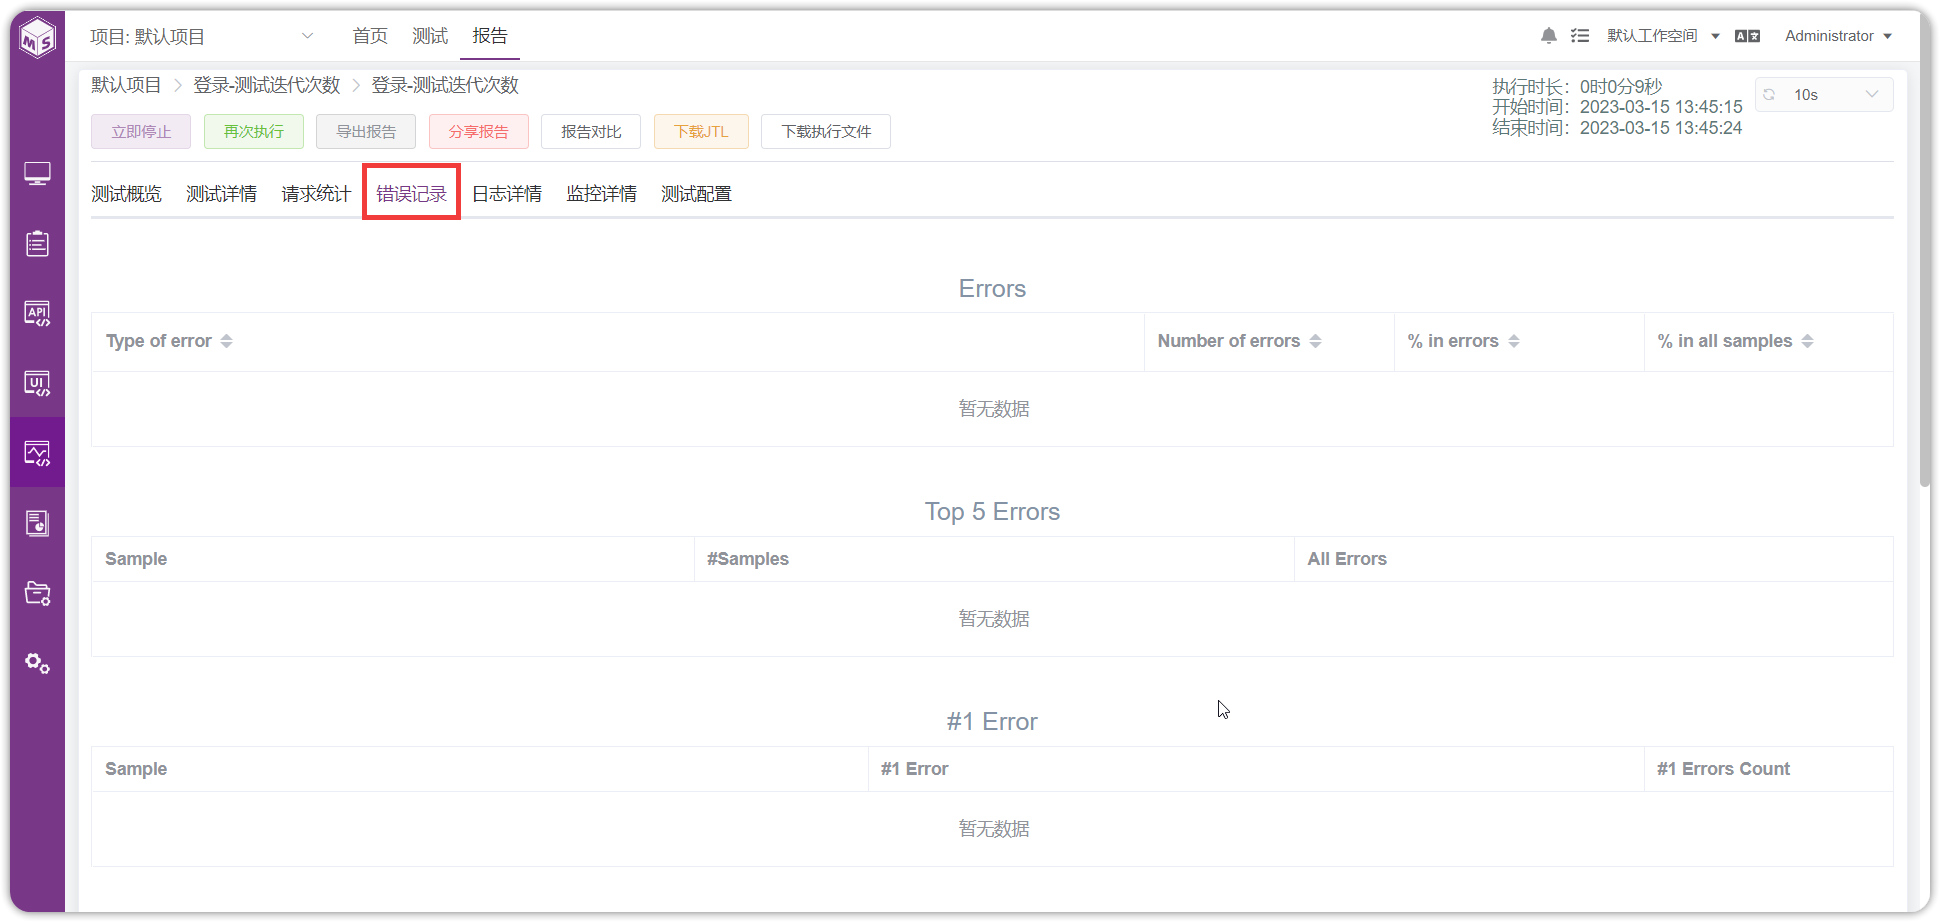Click the refresh icon beside 10s

pos(1769,94)
